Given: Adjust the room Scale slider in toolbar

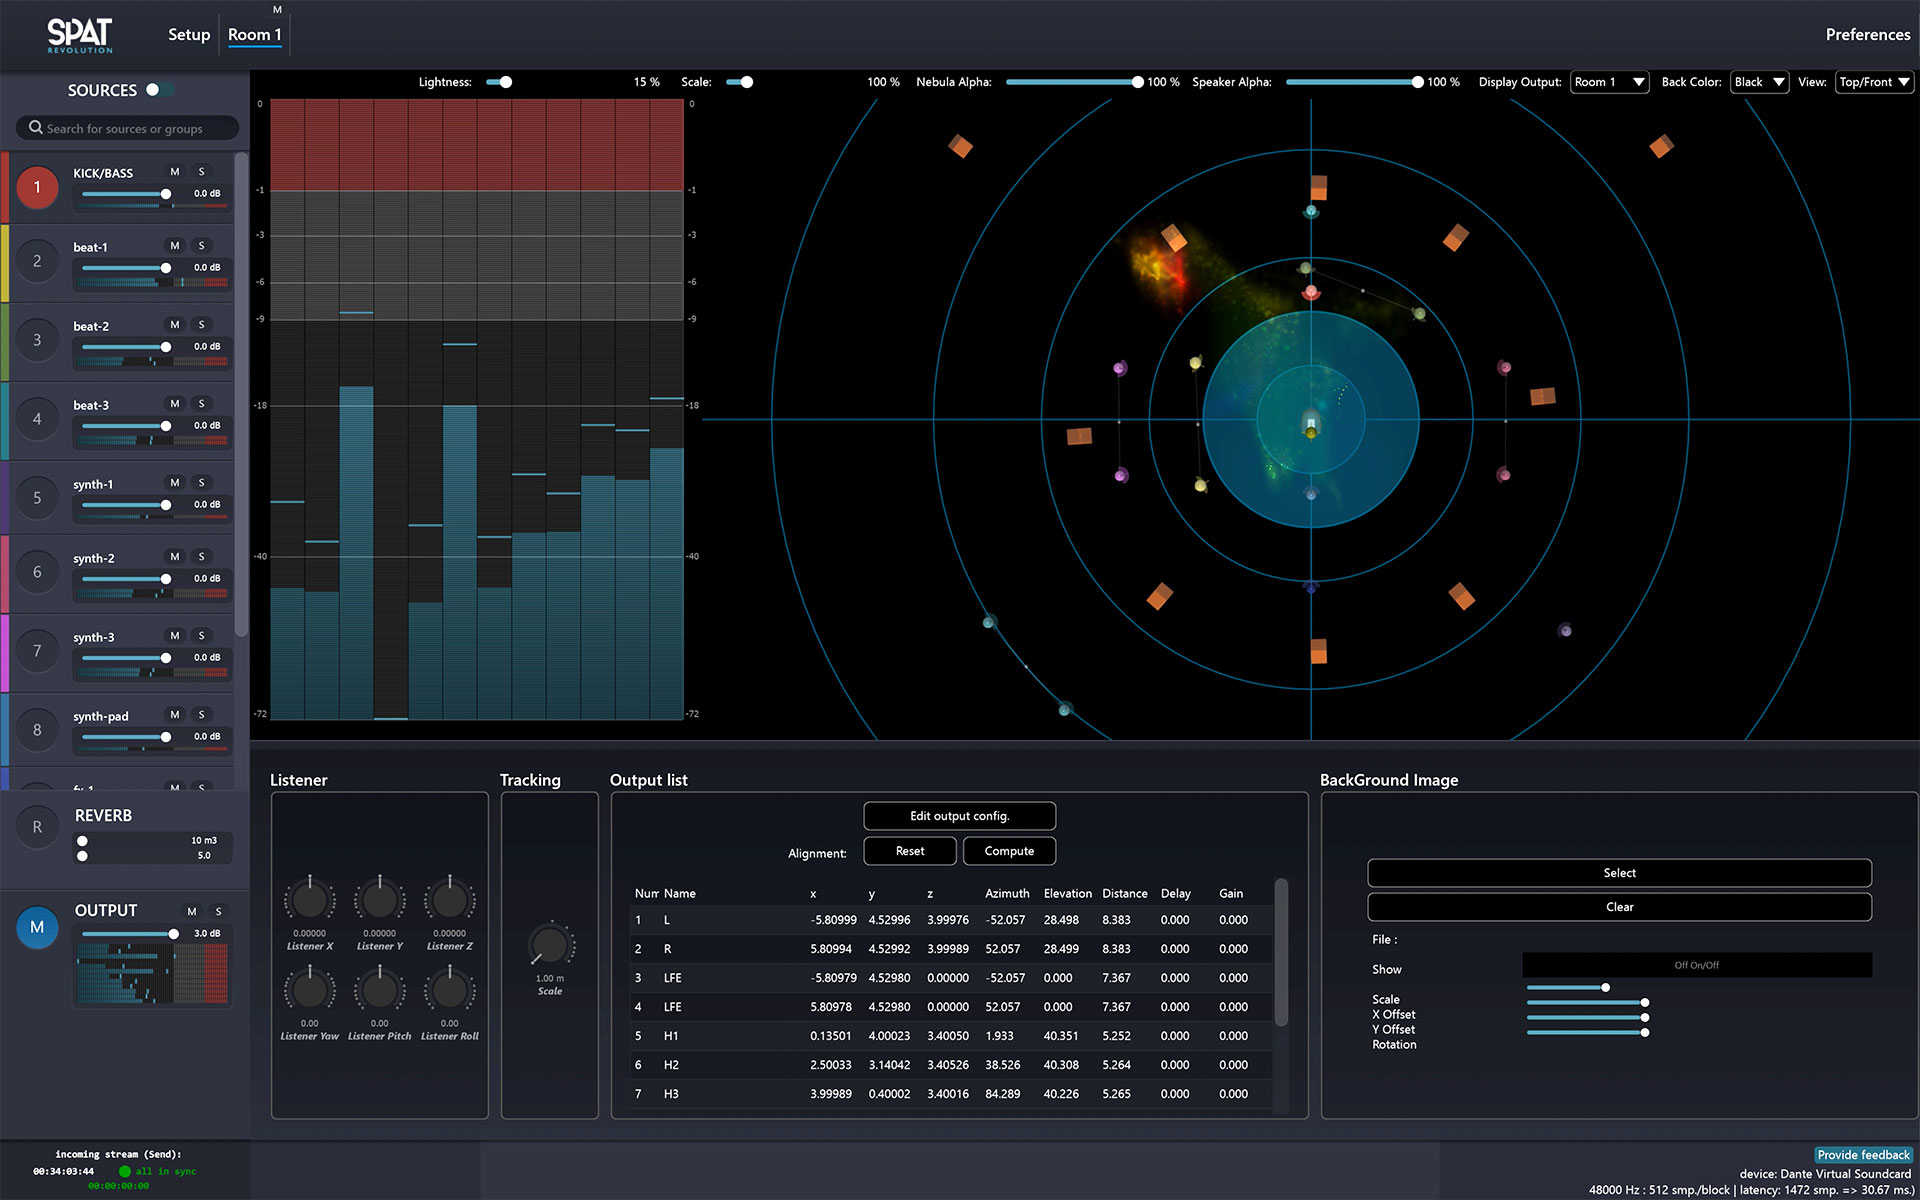Looking at the screenshot, I should pyautogui.click(x=740, y=82).
